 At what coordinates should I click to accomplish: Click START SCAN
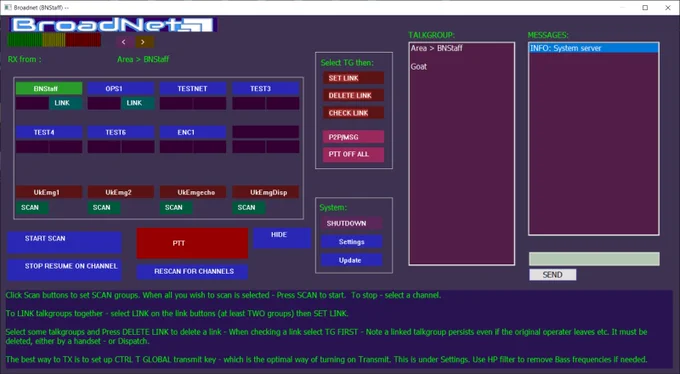(64, 242)
